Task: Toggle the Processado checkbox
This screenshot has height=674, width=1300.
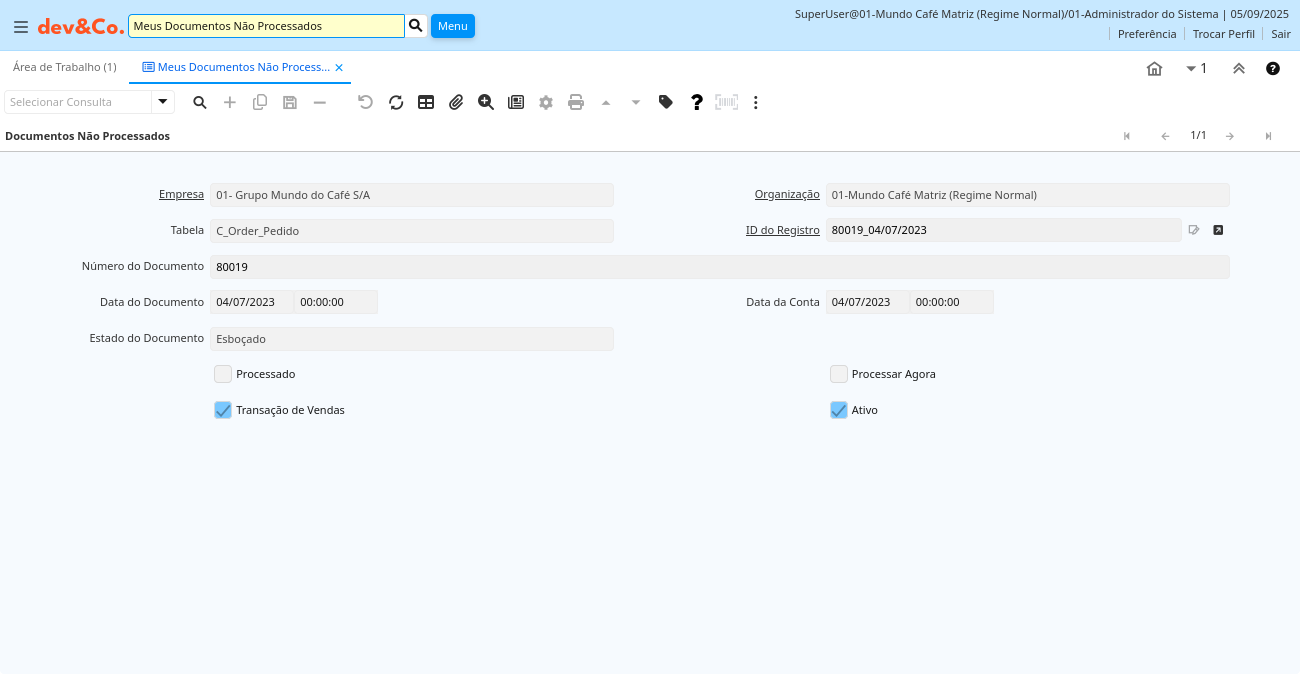Action: (x=223, y=374)
